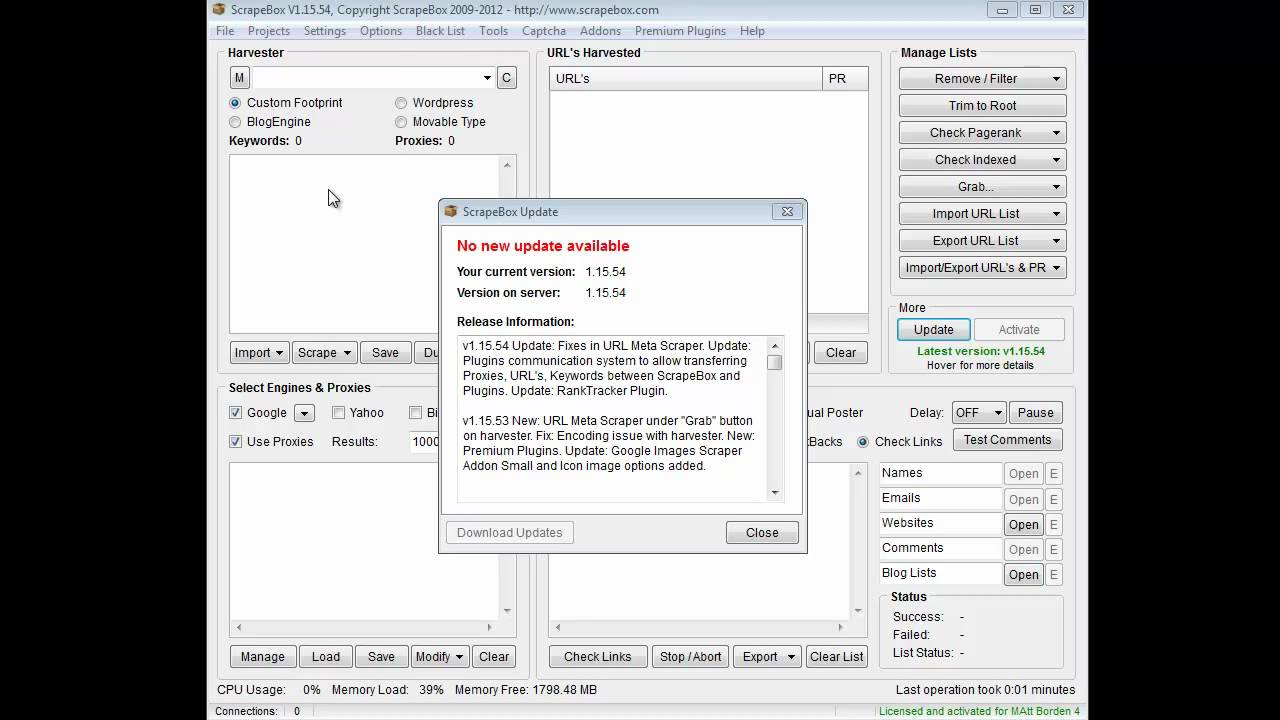Open the Delay OFF dropdown

click(978, 413)
